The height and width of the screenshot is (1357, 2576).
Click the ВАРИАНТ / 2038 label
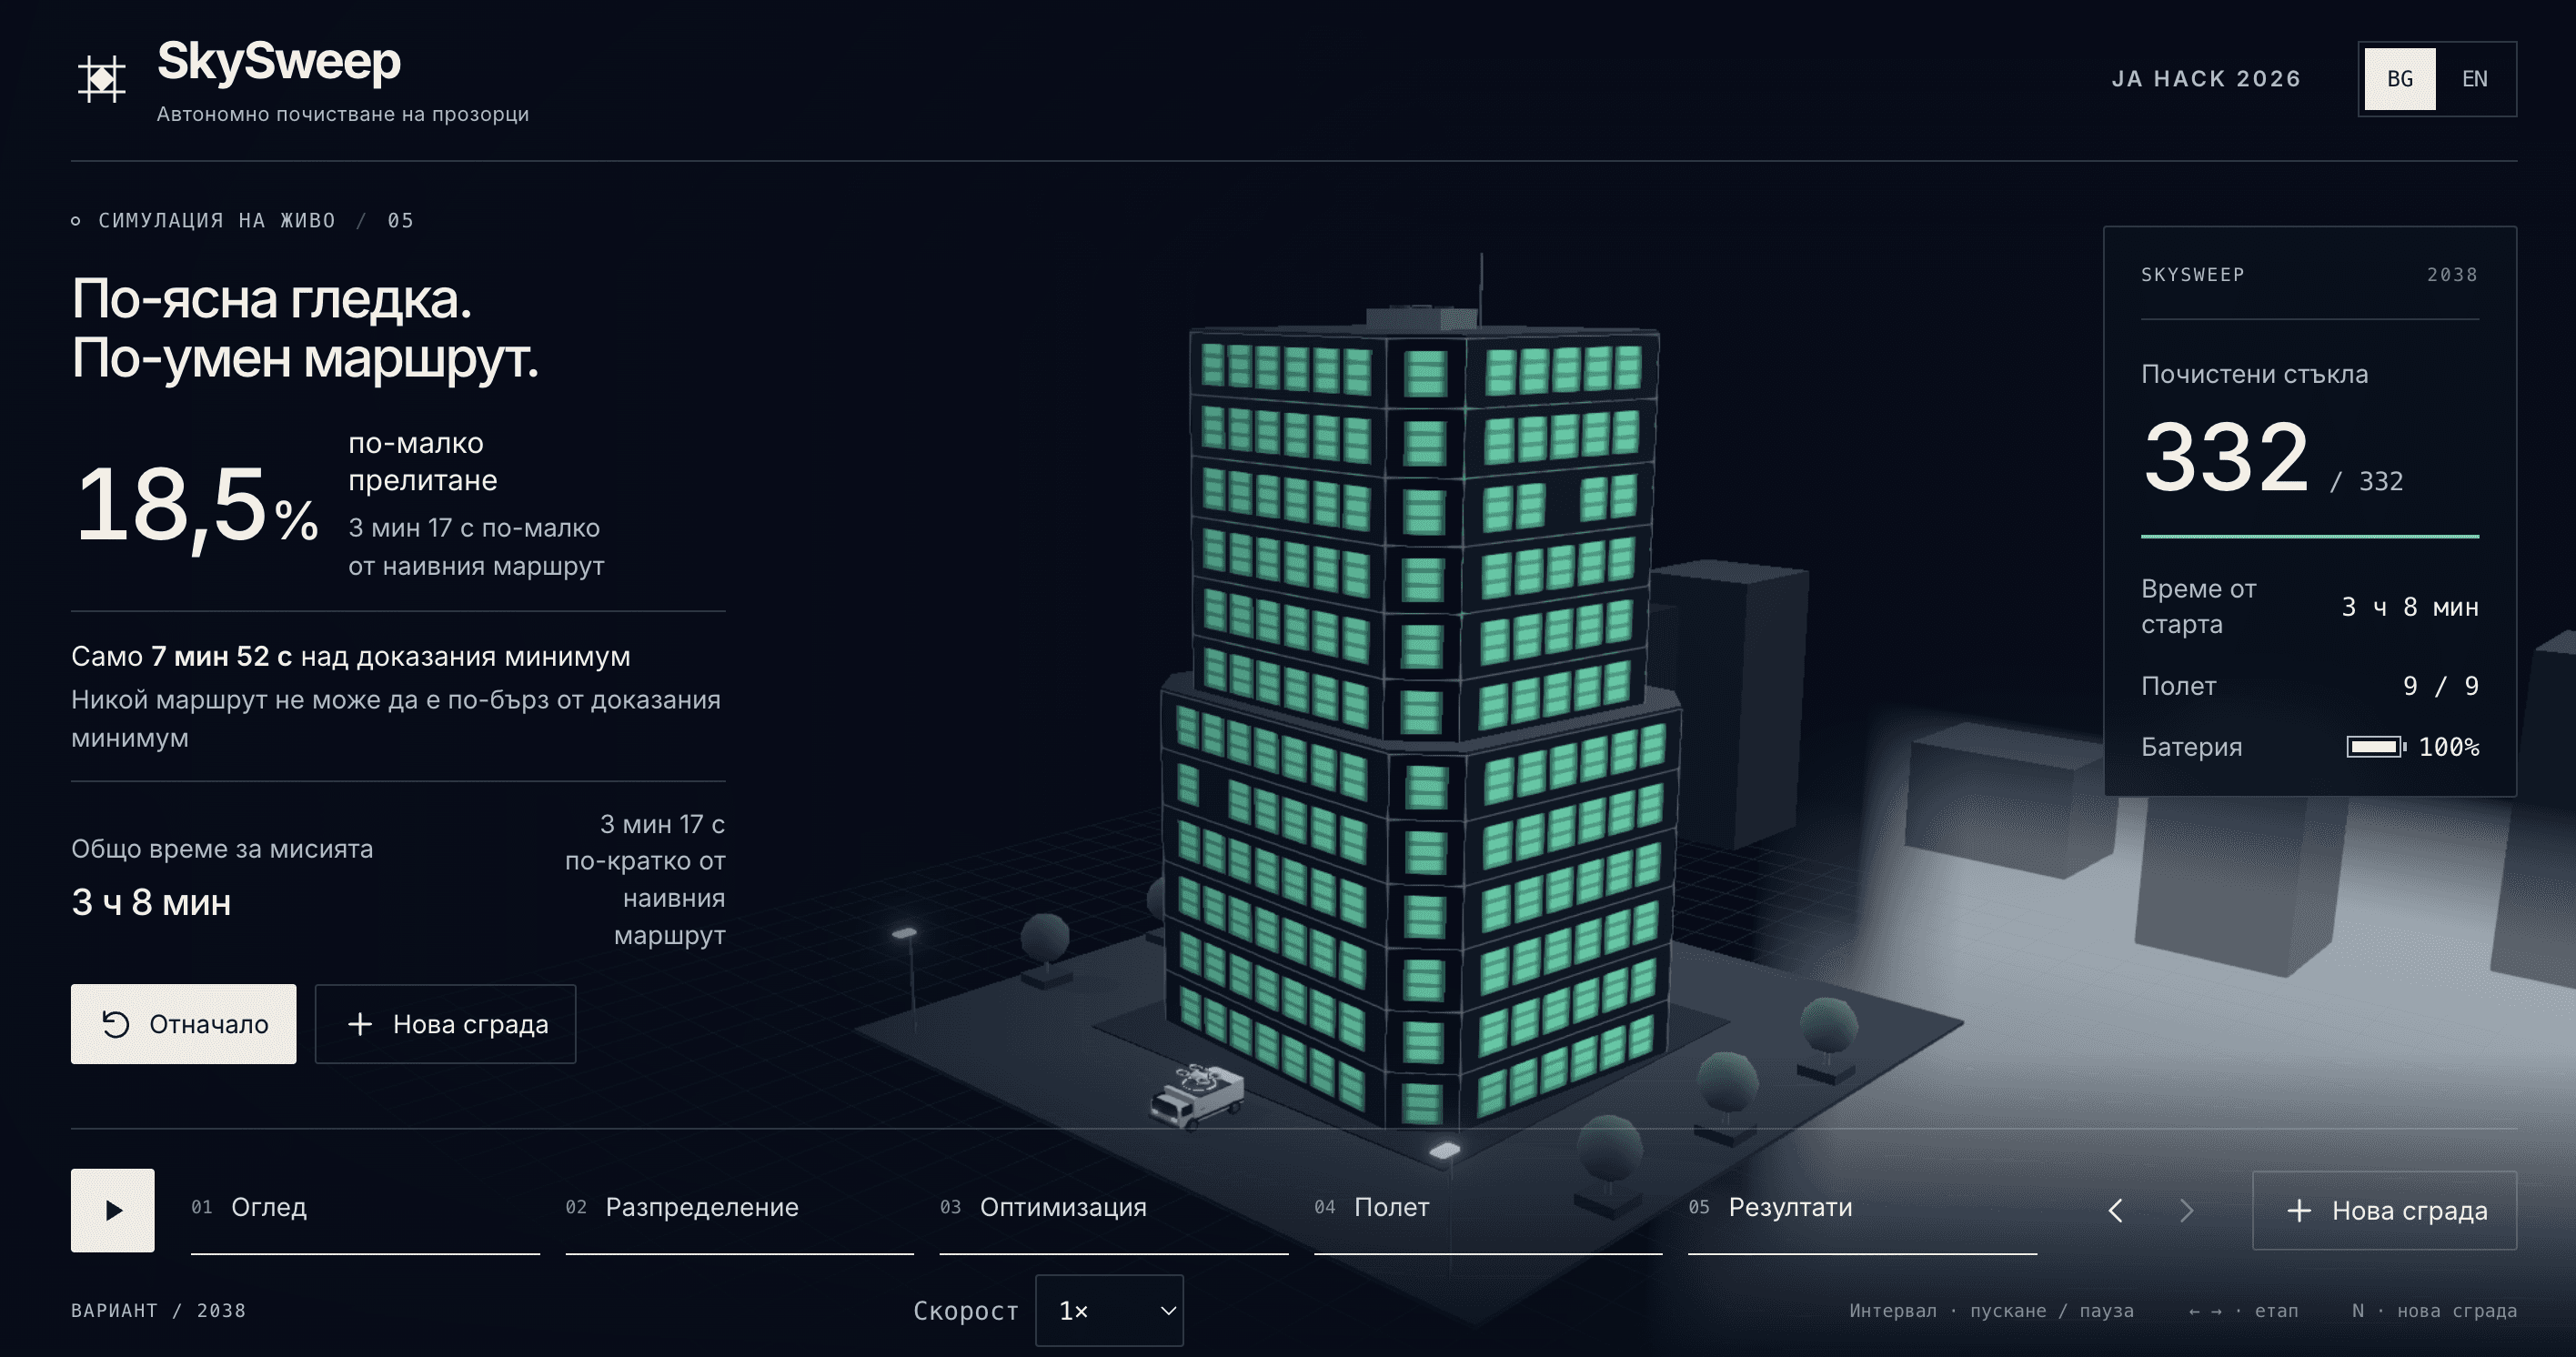tap(158, 1310)
